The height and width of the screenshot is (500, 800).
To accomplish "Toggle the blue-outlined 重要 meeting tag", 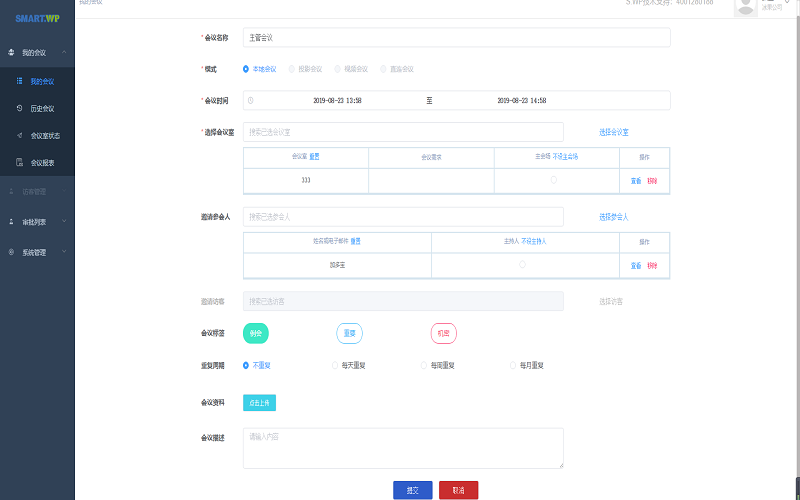I will (349, 333).
